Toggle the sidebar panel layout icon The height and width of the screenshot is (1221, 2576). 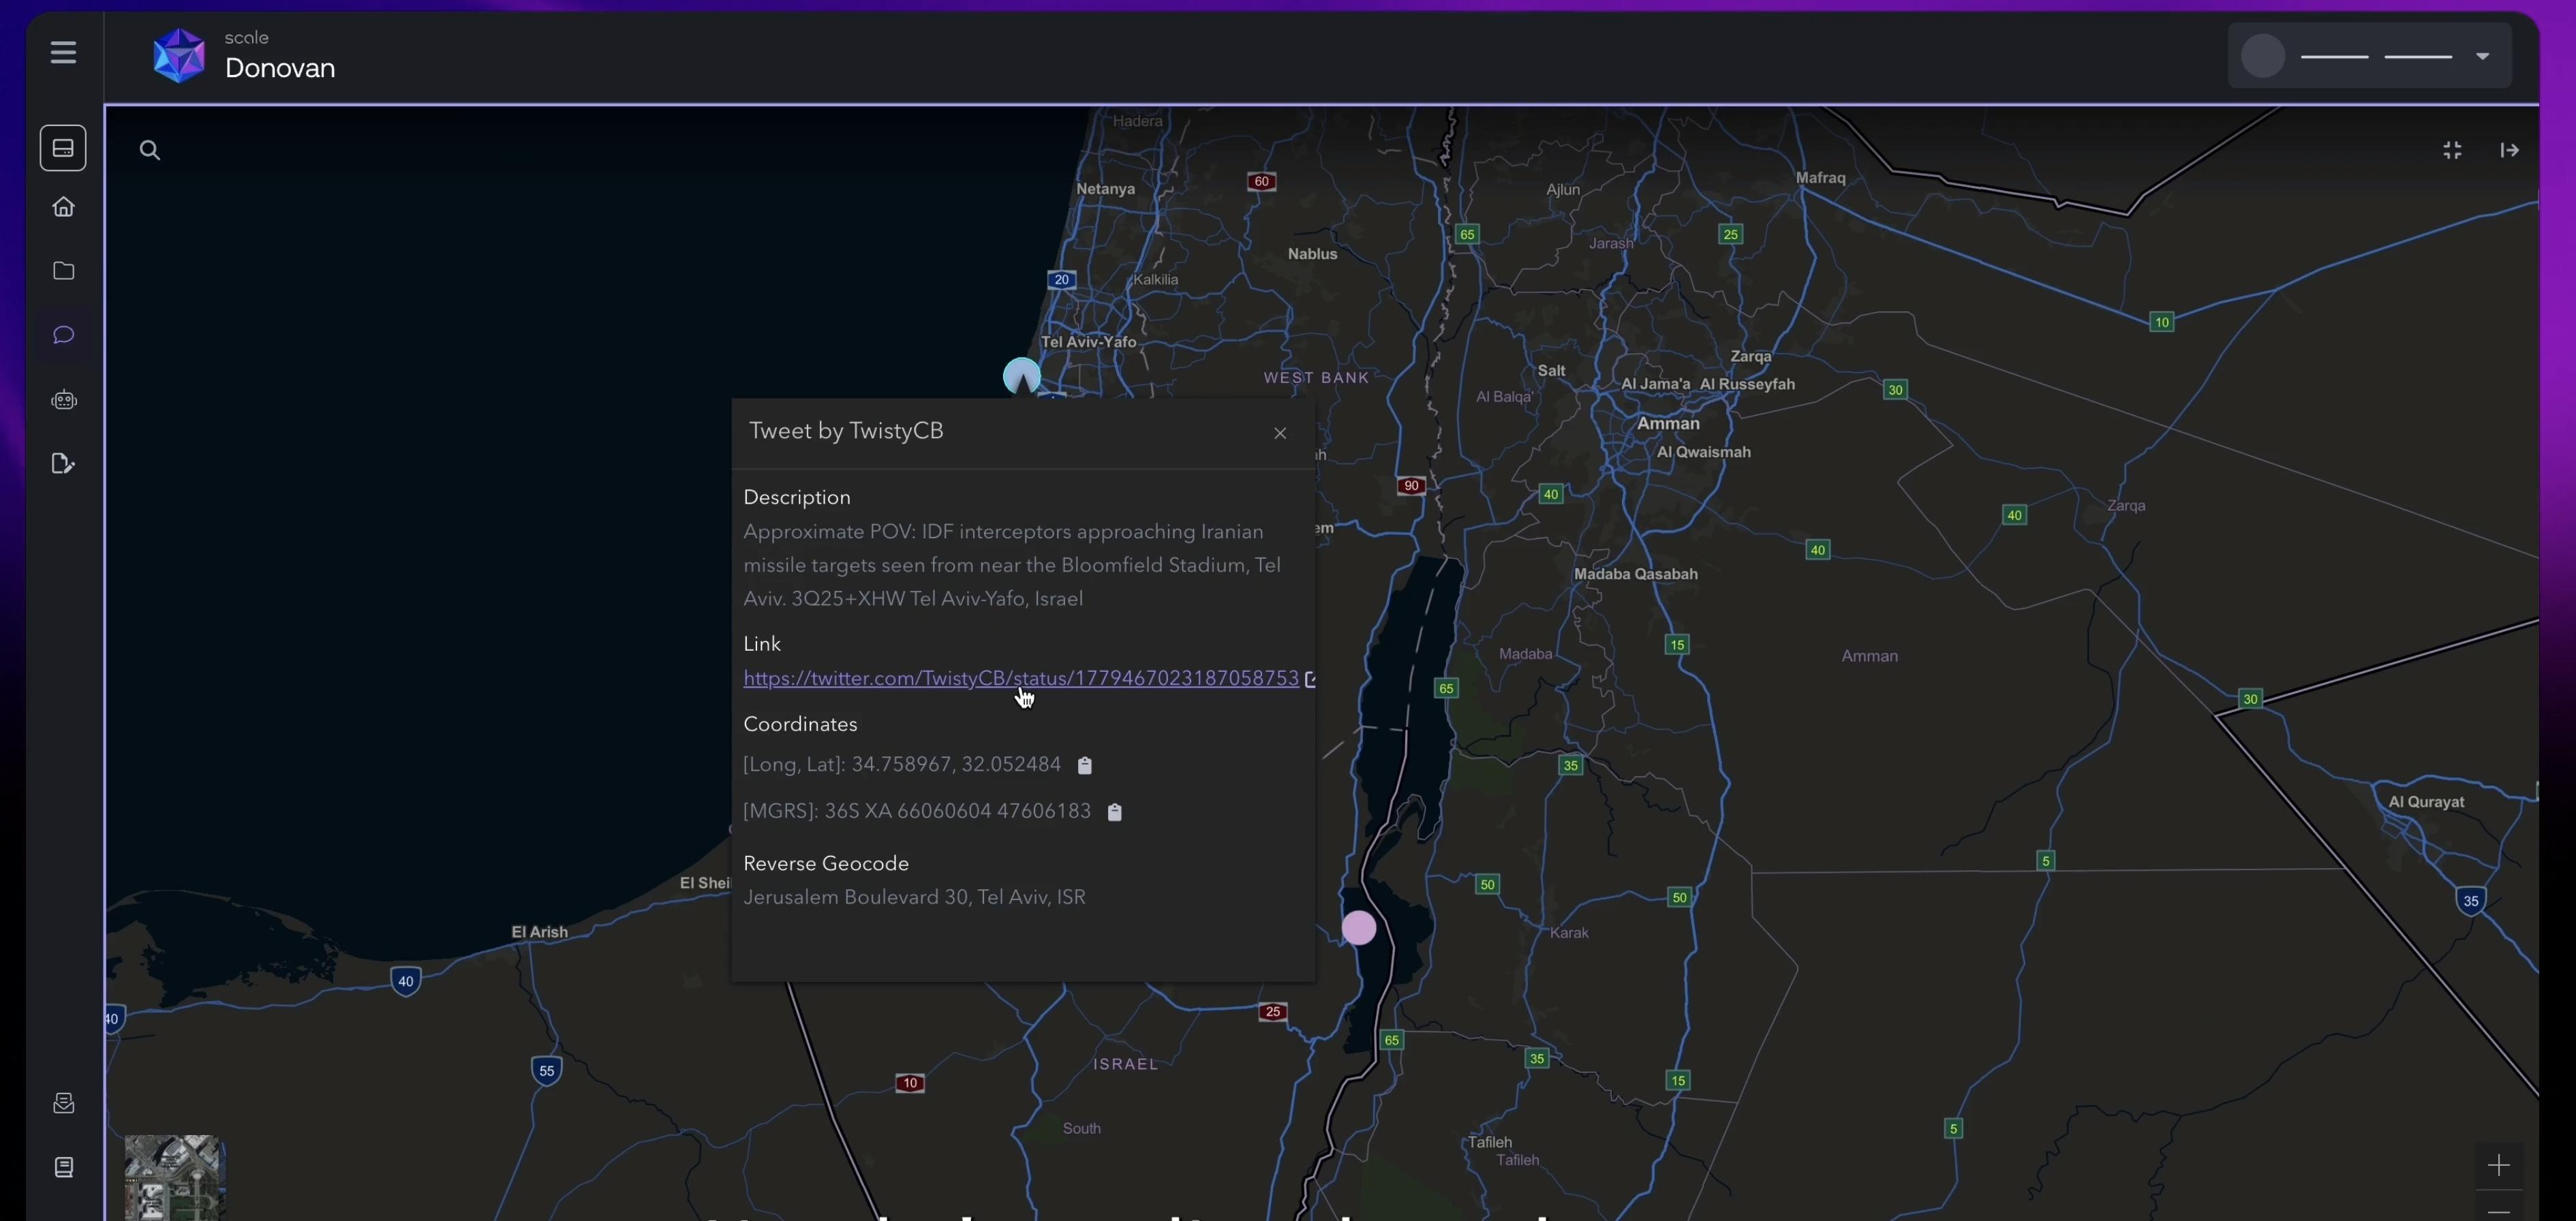pyautogui.click(x=63, y=149)
